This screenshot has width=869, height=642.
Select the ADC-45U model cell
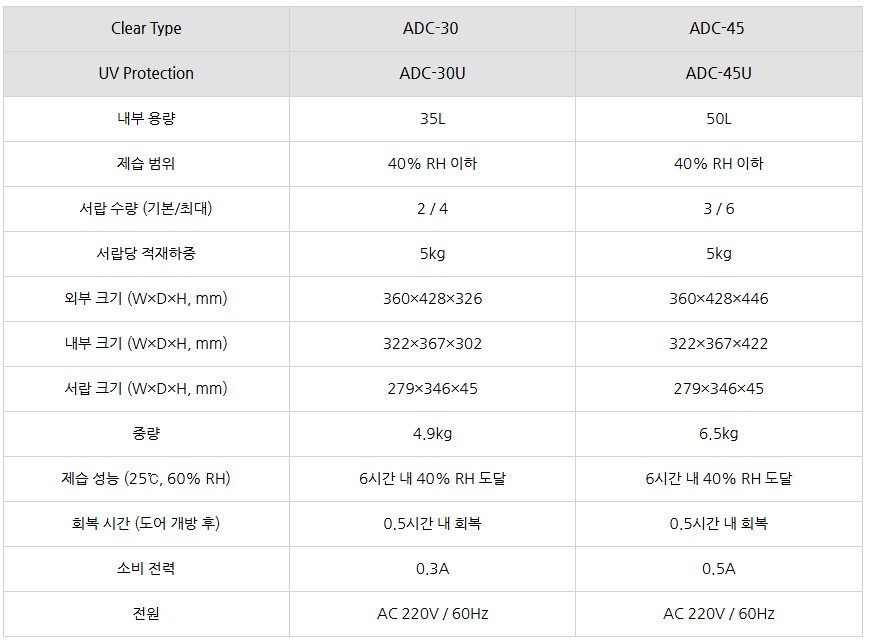pyautogui.click(x=718, y=73)
